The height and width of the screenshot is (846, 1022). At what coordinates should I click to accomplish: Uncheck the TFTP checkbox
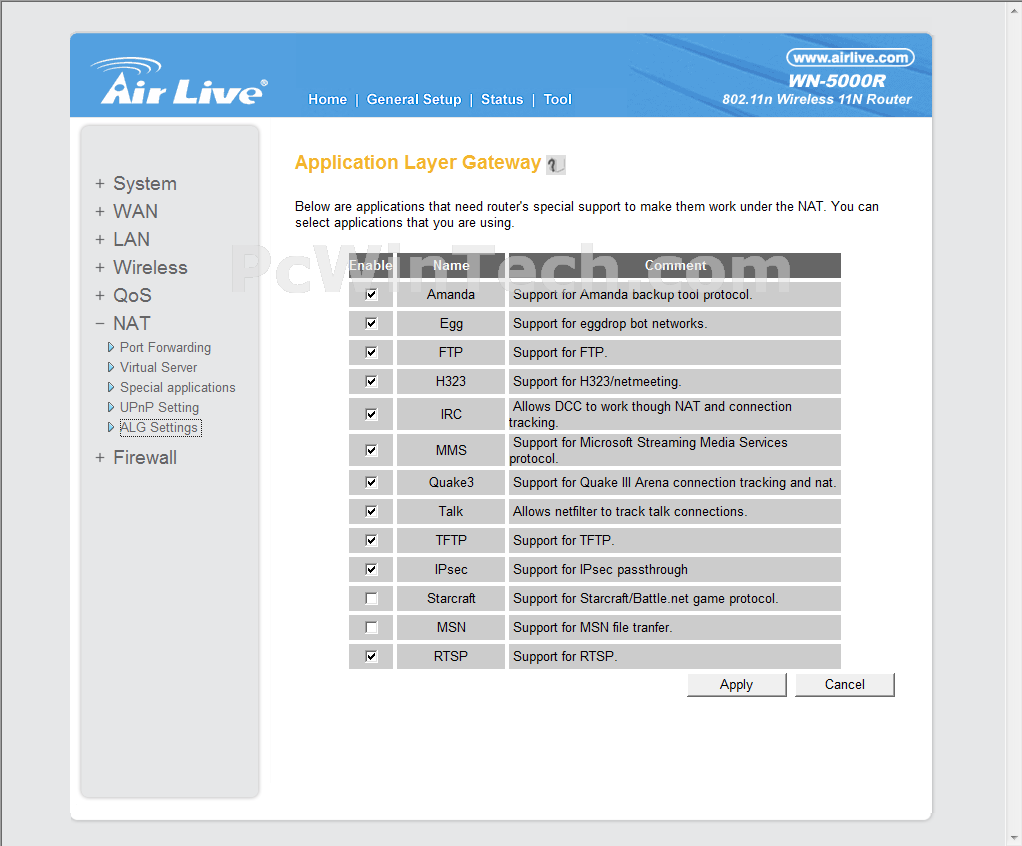371,540
